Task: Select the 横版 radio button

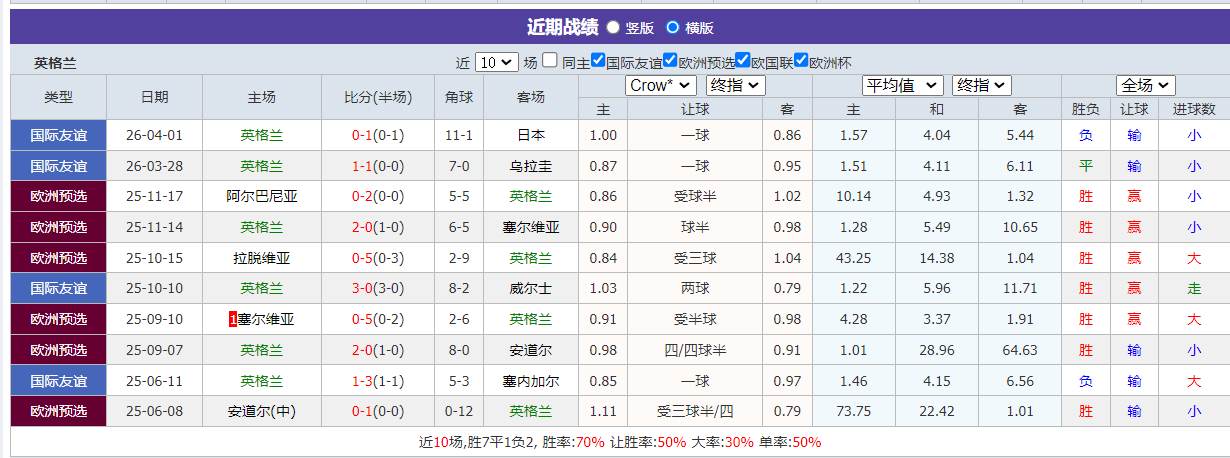Action: click(x=673, y=28)
